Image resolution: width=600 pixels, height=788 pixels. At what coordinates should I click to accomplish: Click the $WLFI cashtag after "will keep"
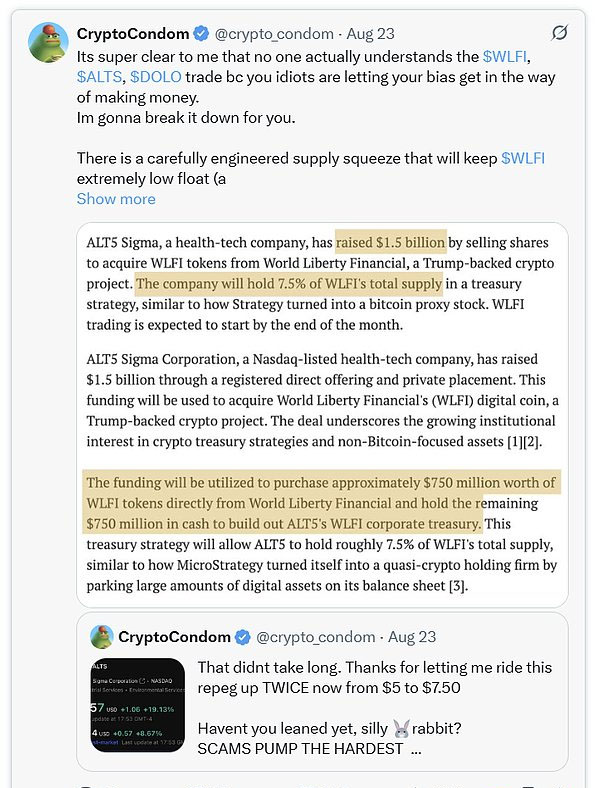[522, 159]
